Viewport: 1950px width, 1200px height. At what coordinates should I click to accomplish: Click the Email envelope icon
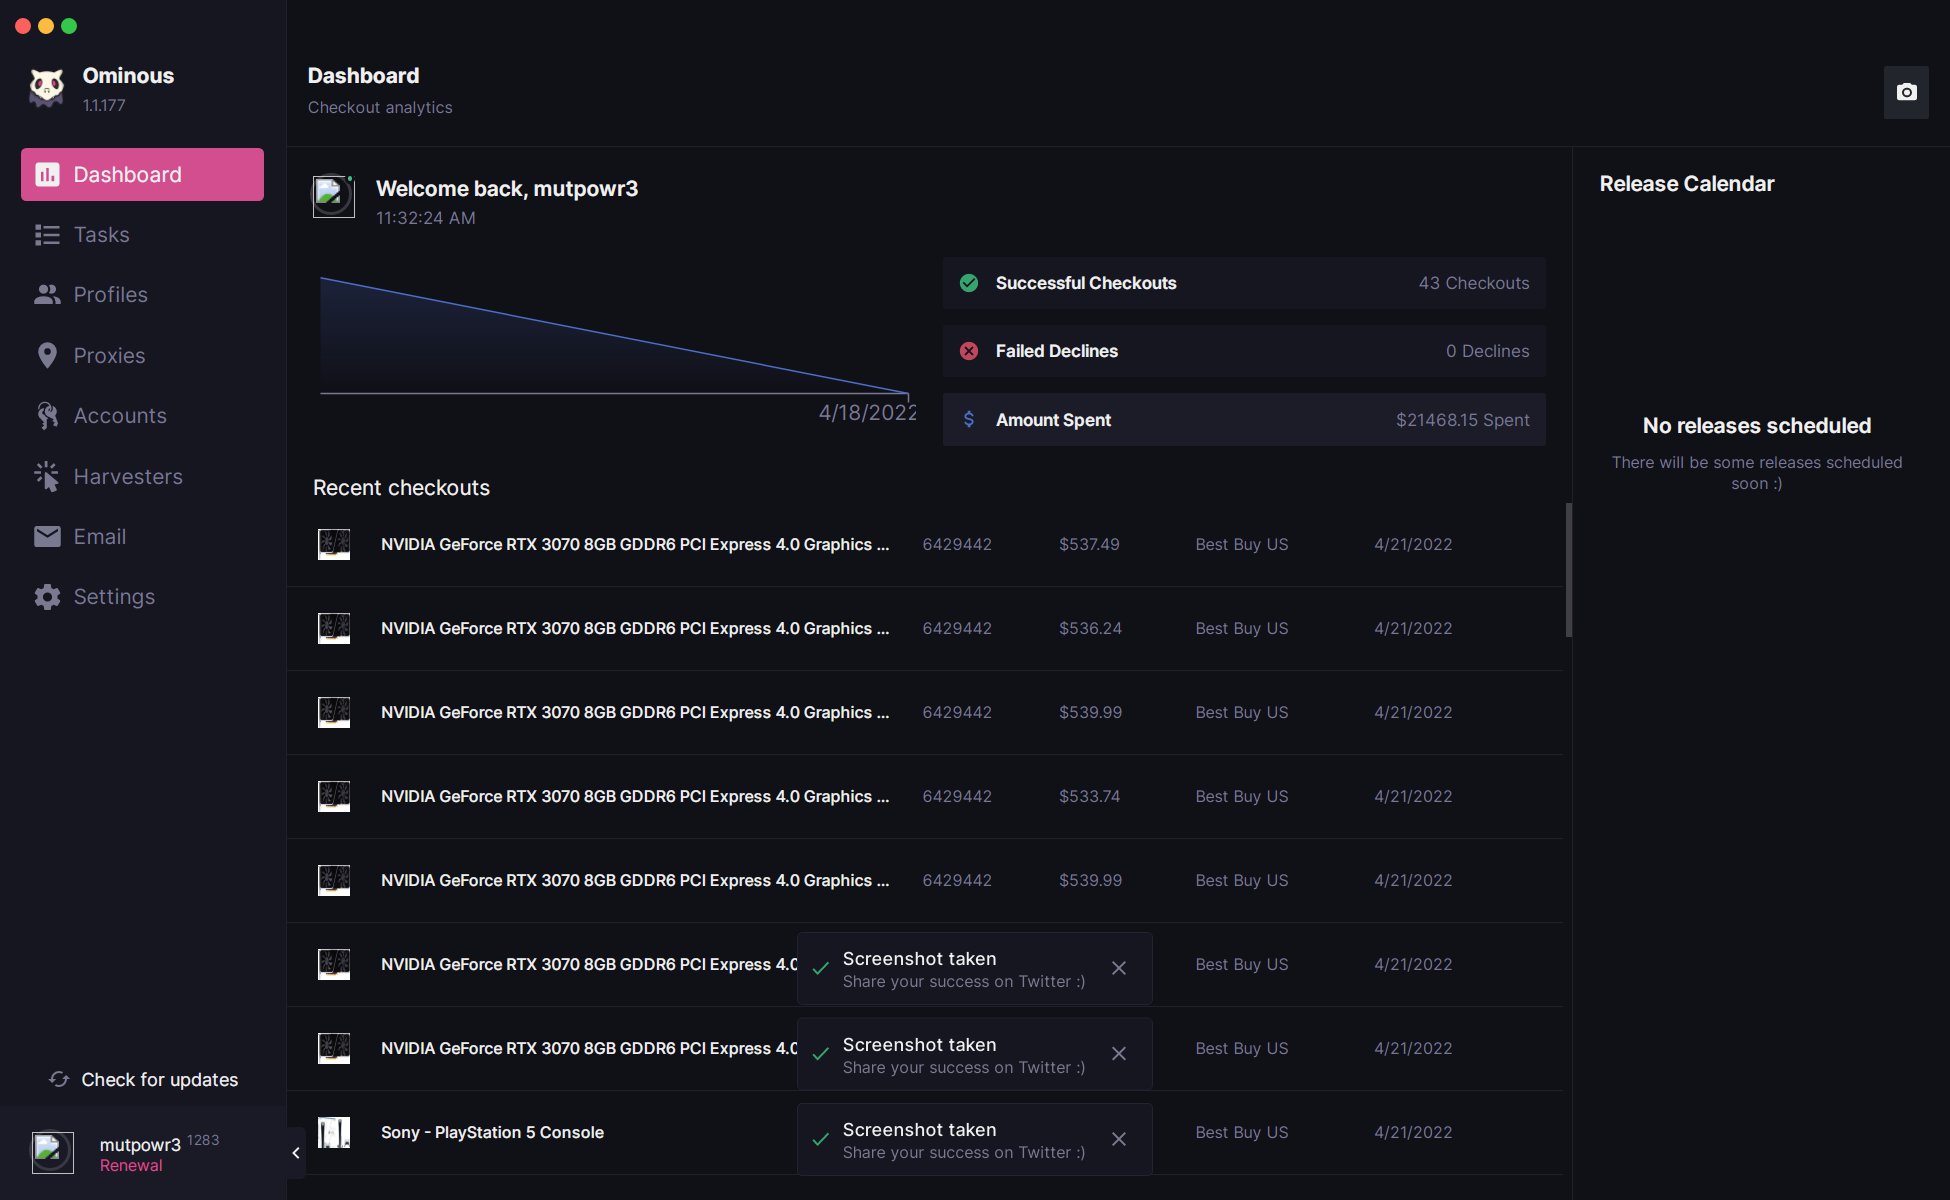(x=47, y=537)
